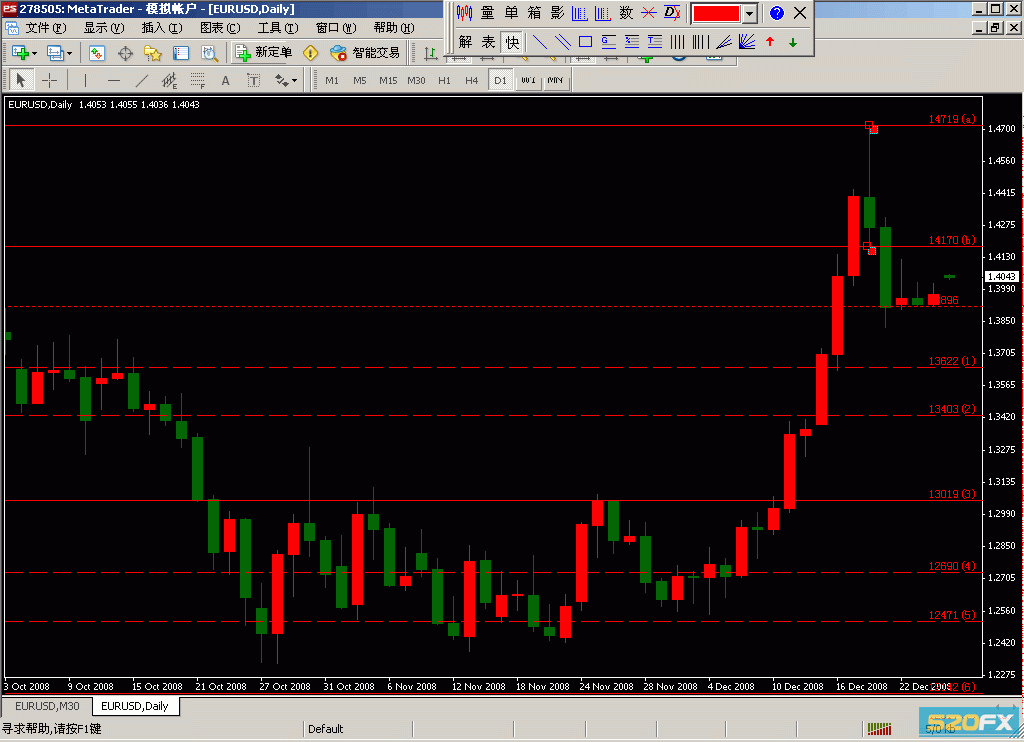Open the Navigator folder-star icon
Screen dimensions: 1024x742
tap(153, 53)
